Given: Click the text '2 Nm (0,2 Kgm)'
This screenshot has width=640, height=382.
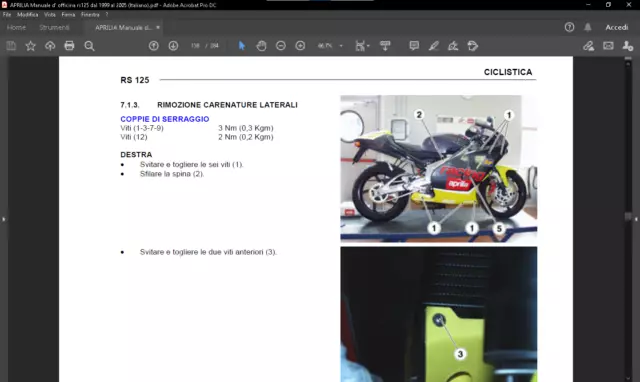Looking at the screenshot, I should [246, 137].
